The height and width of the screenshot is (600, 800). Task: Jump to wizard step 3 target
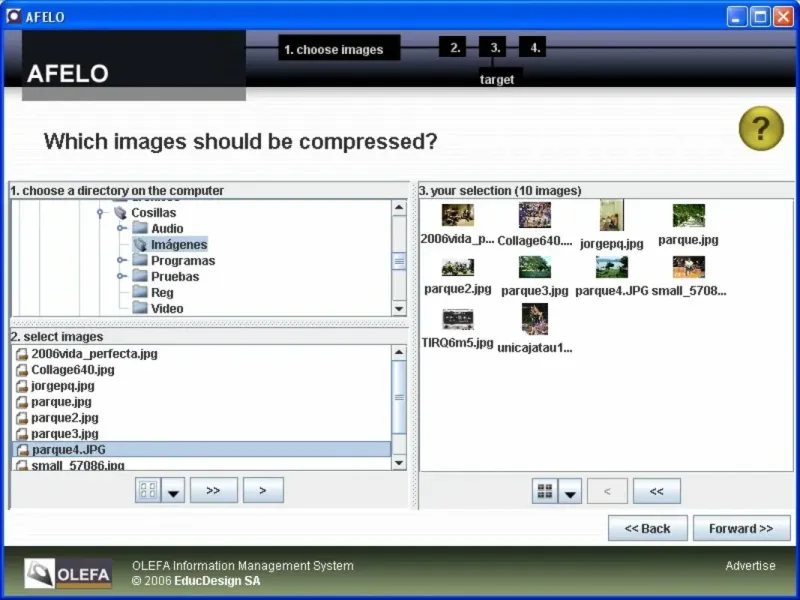(x=493, y=47)
